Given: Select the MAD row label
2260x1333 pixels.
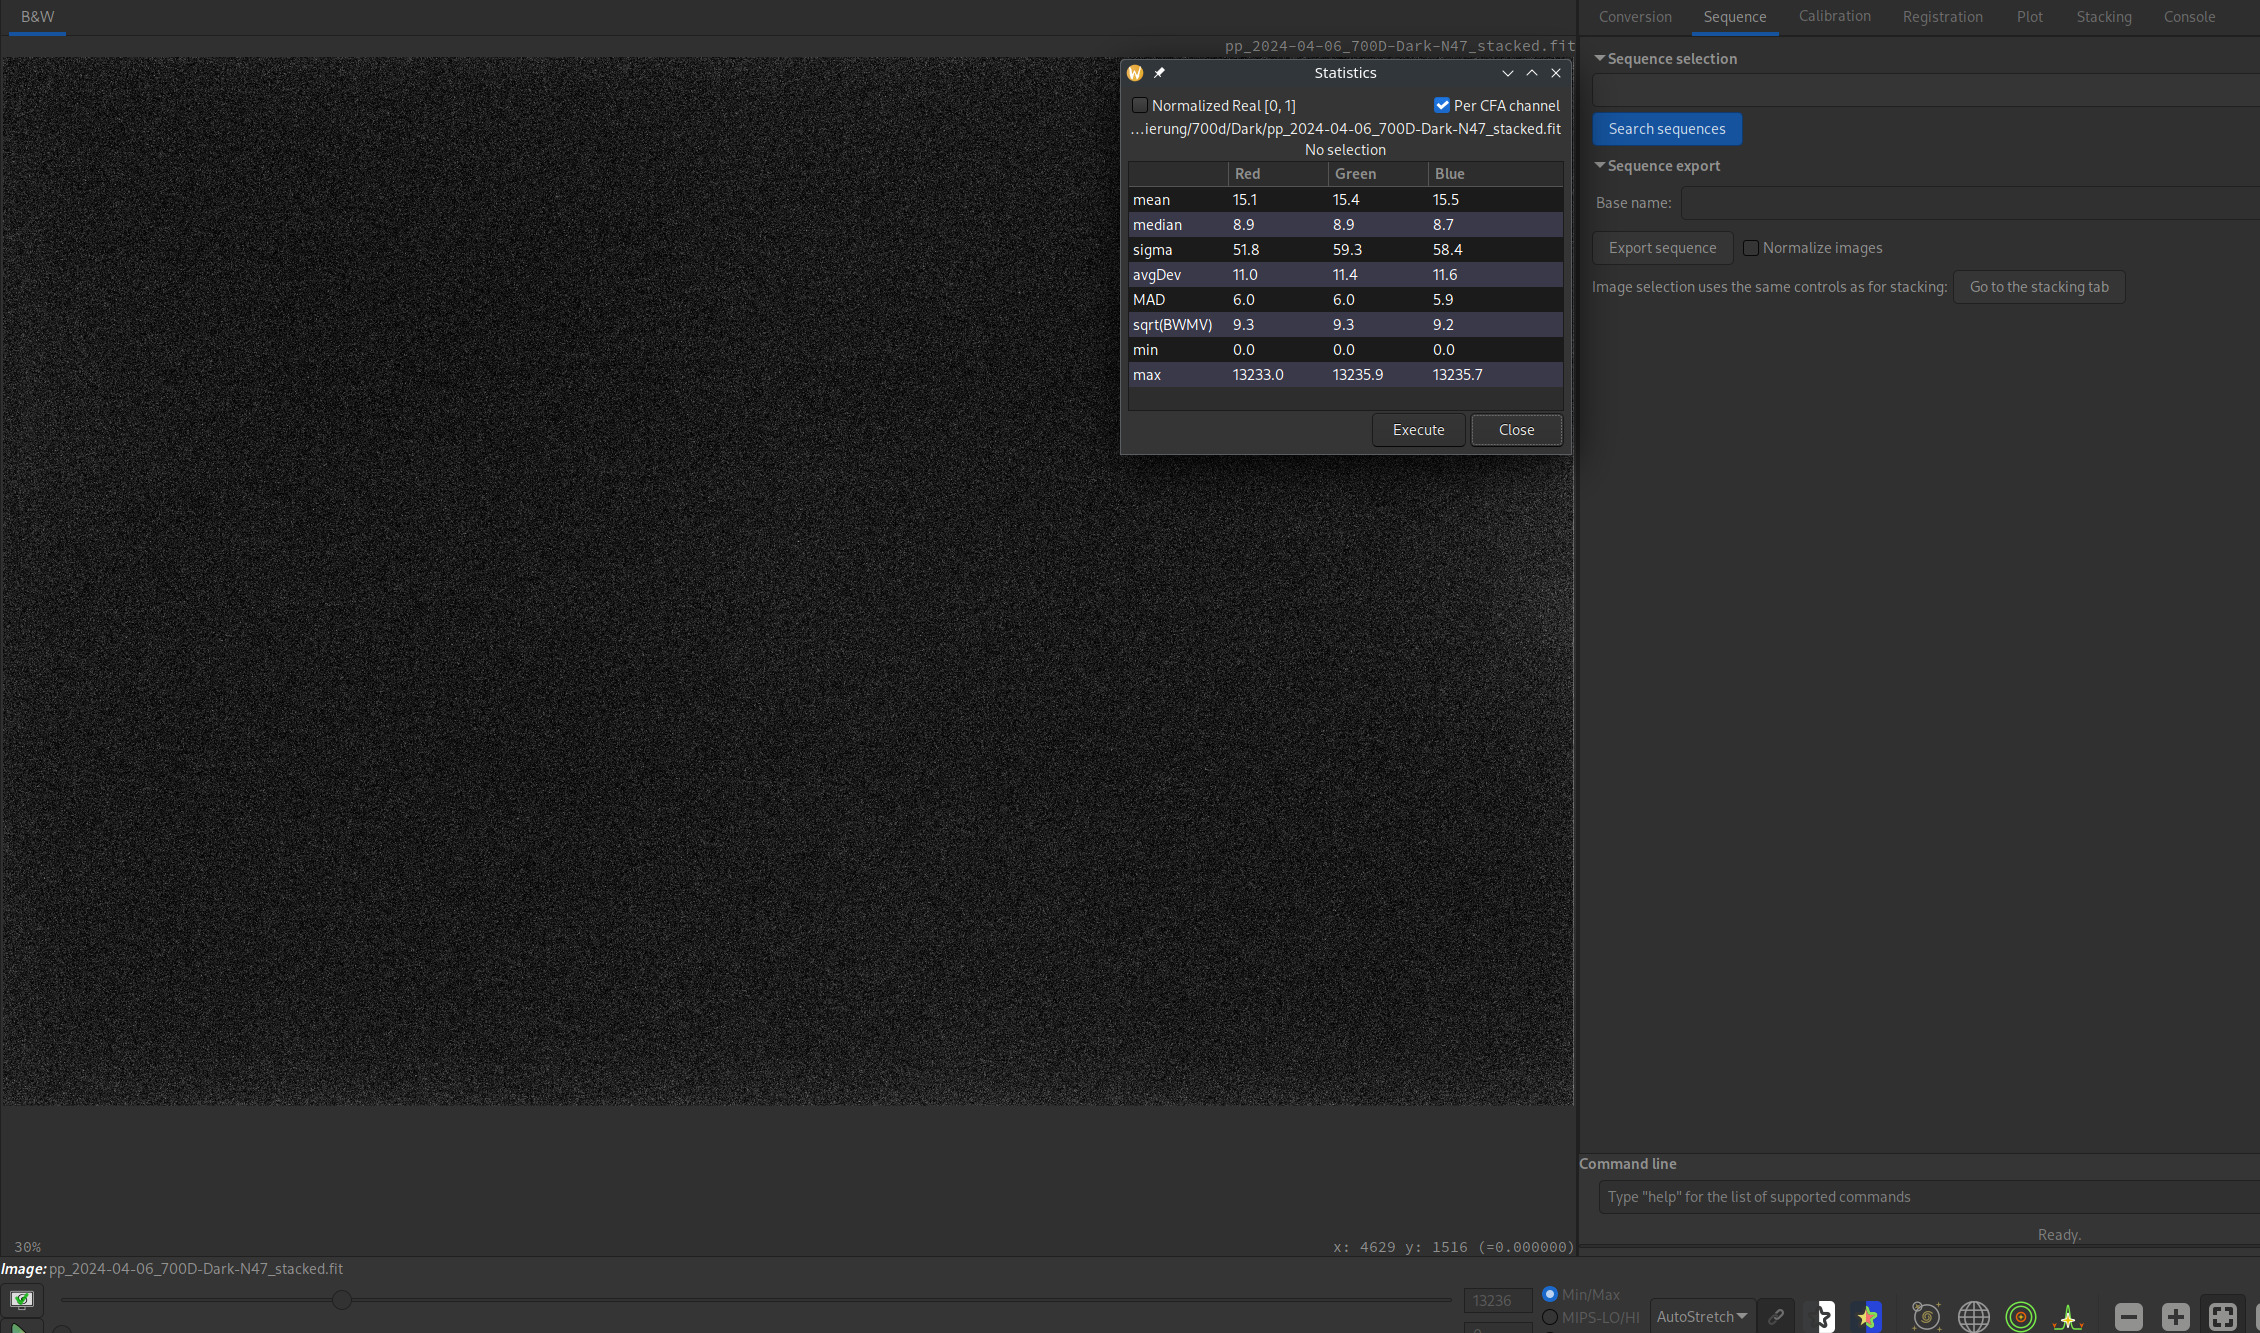Looking at the screenshot, I should pos(1149,300).
